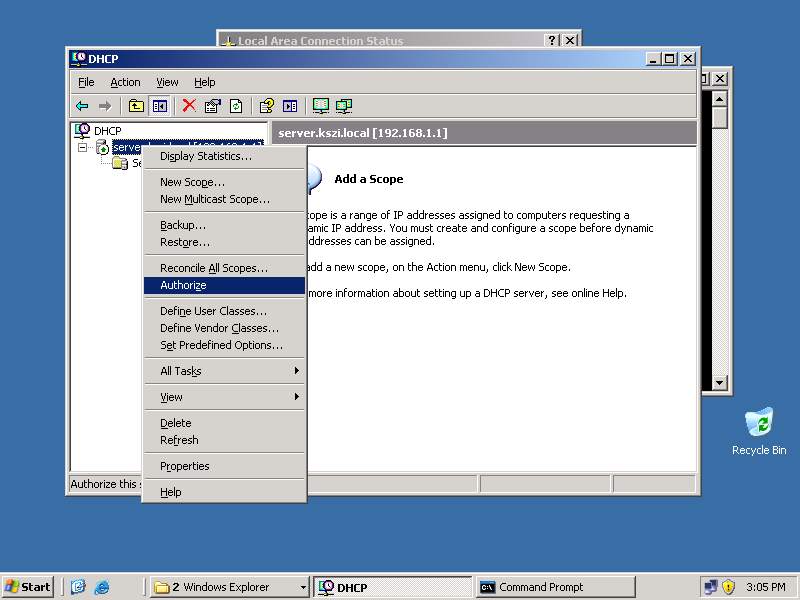Click the server.kszi.local [192.168.1.1] header

[363, 133]
